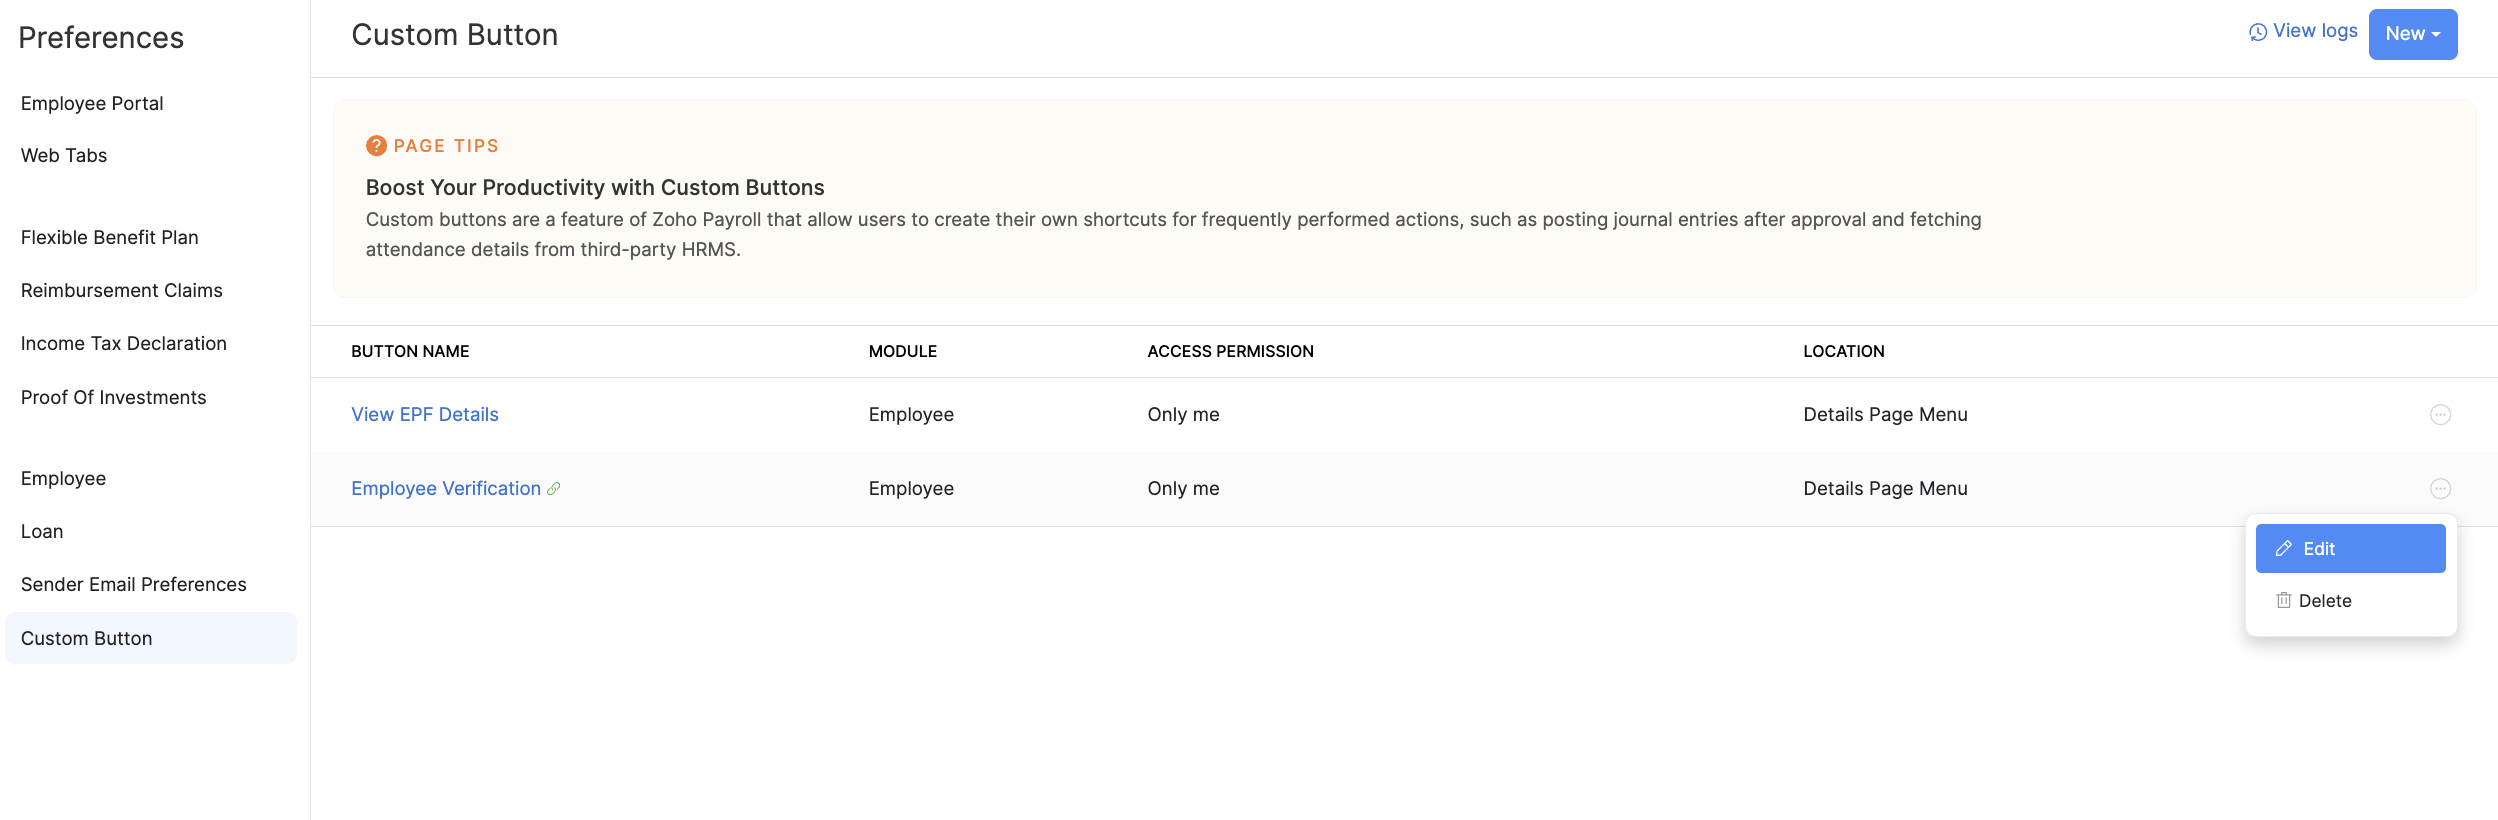Open View logs
The height and width of the screenshot is (820, 2498).
(x=2314, y=31)
